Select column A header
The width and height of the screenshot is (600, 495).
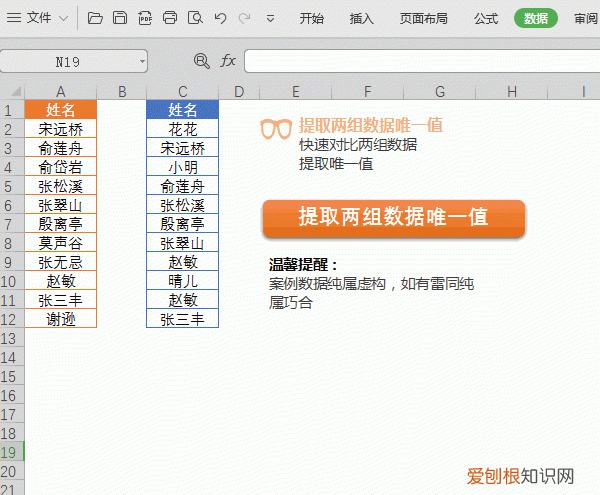[60, 92]
